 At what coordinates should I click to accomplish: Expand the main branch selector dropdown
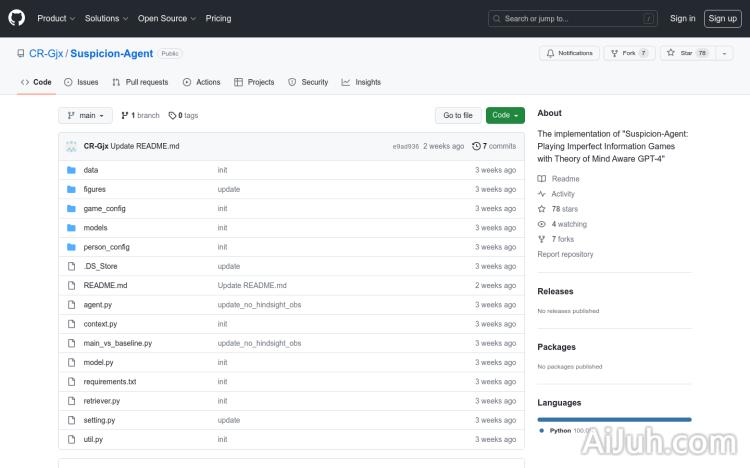(x=87, y=115)
